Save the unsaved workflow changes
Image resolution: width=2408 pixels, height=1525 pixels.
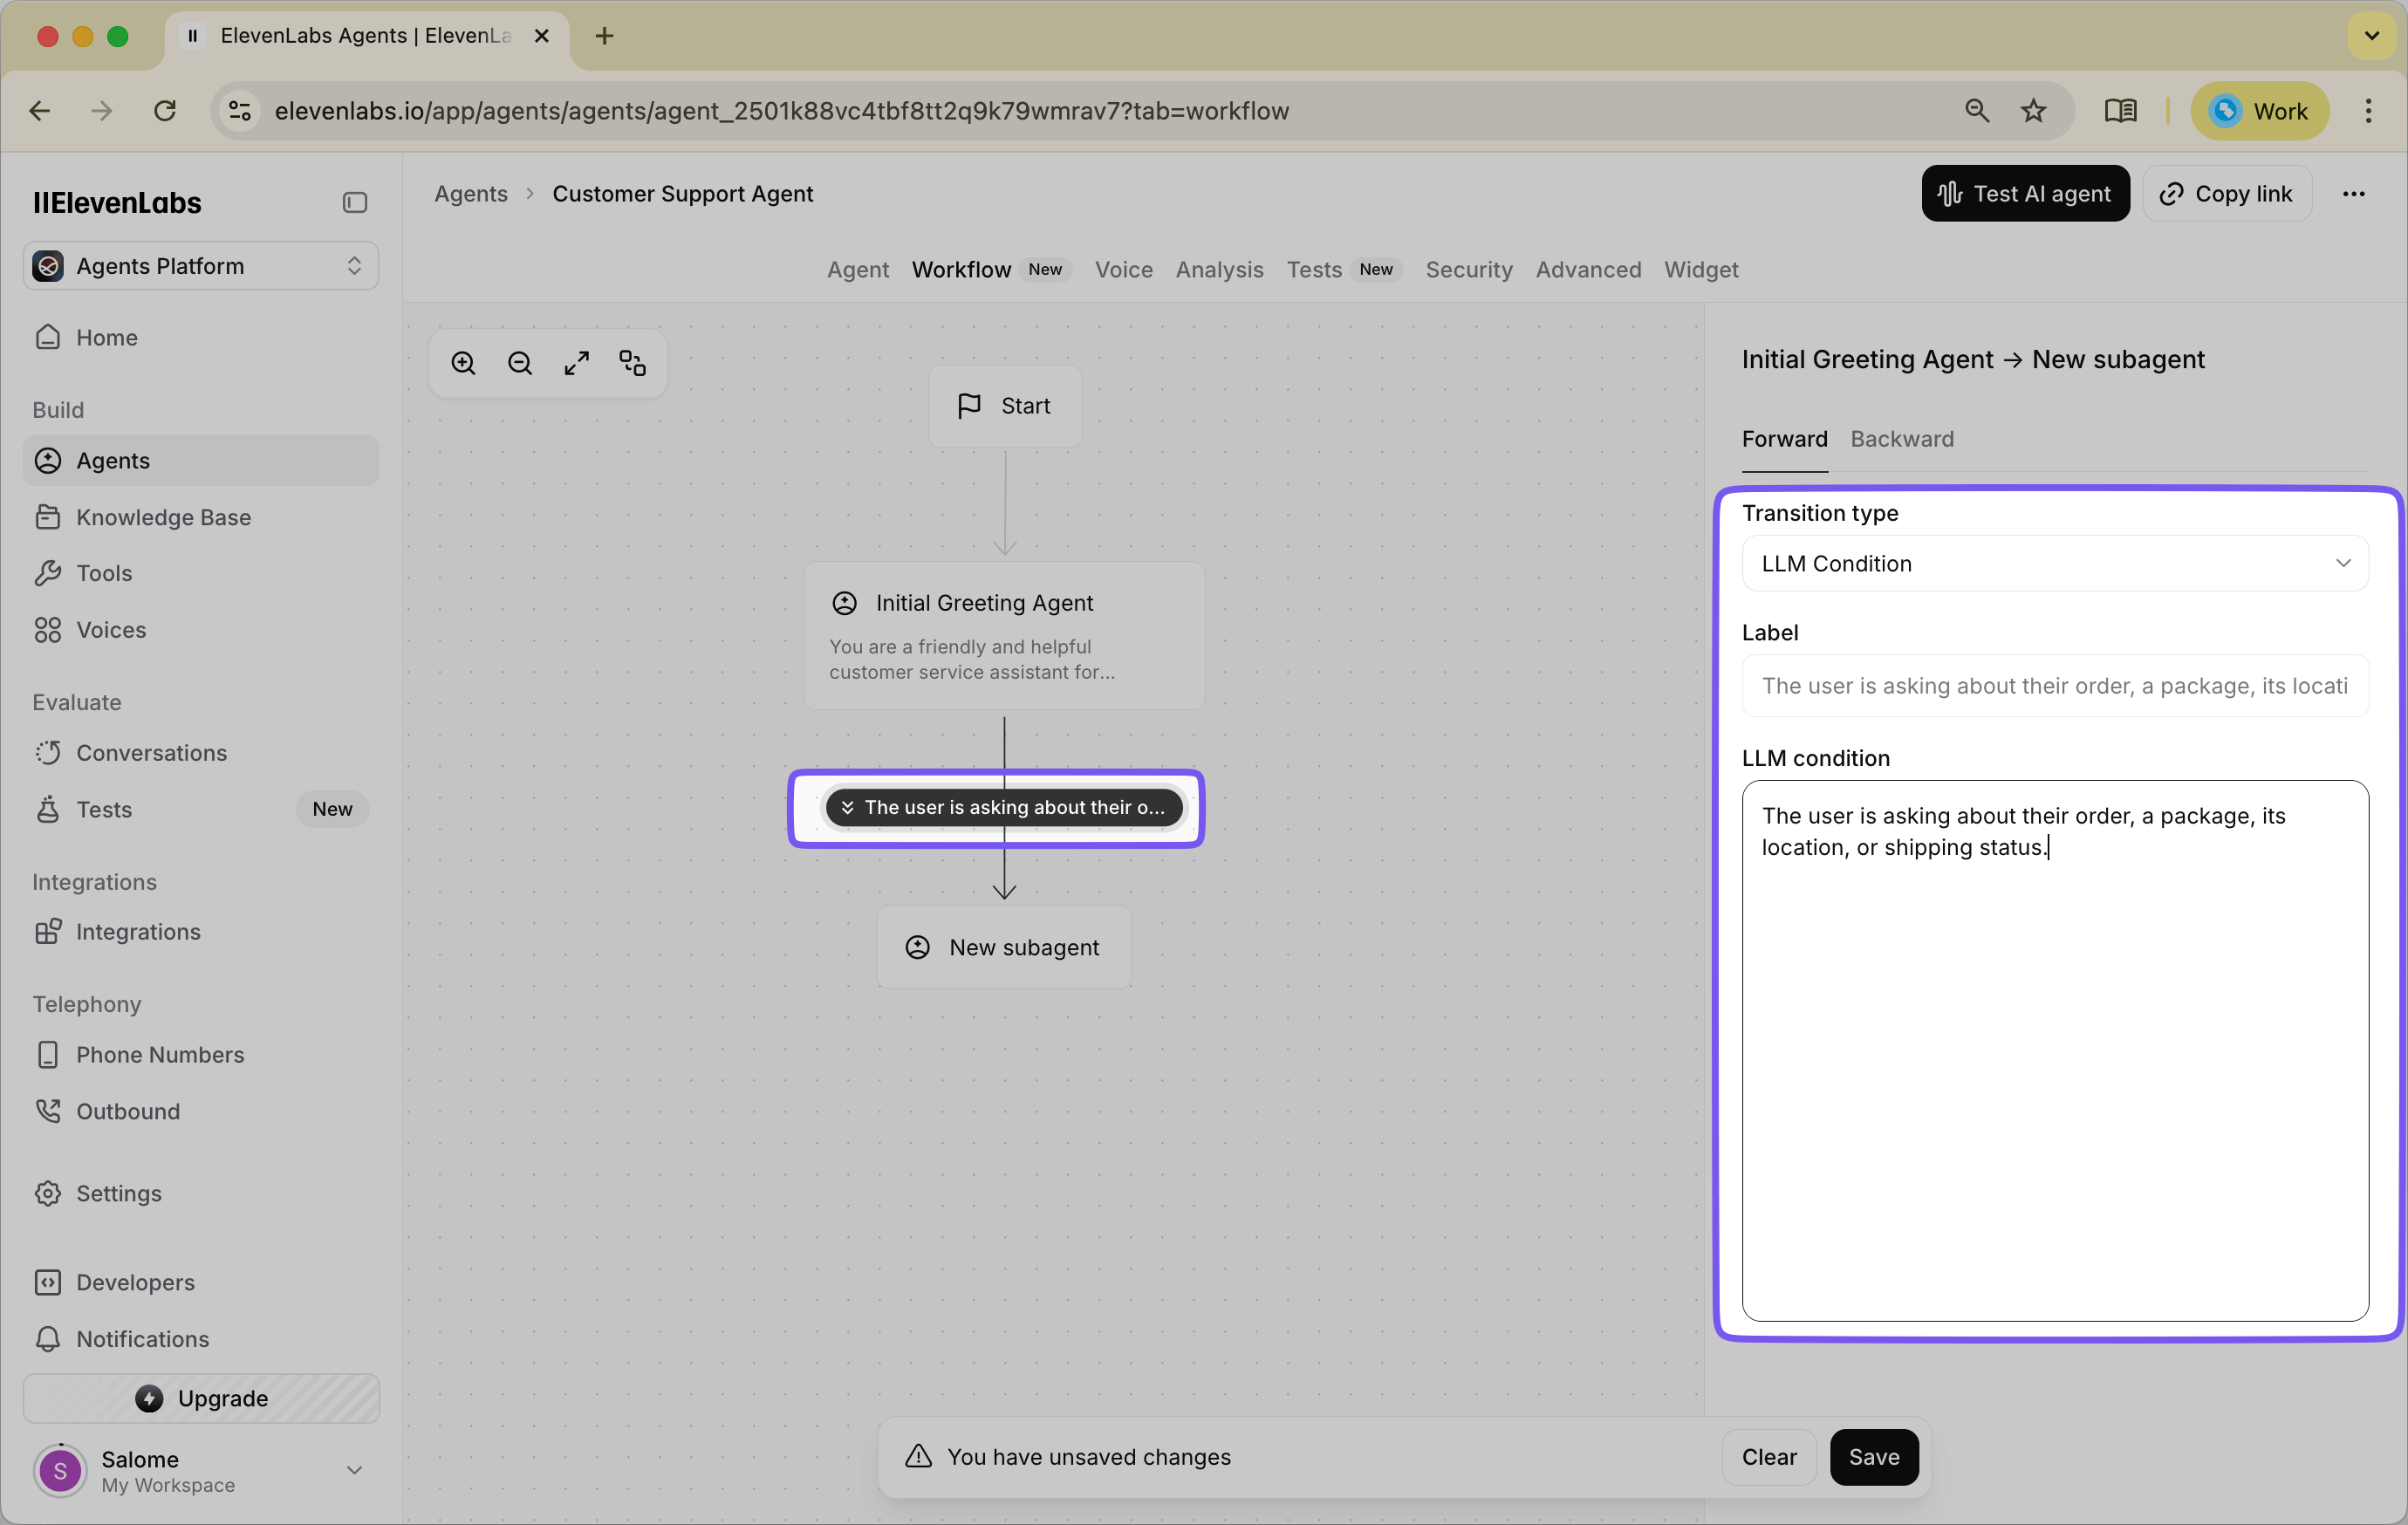(x=1874, y=1457)
